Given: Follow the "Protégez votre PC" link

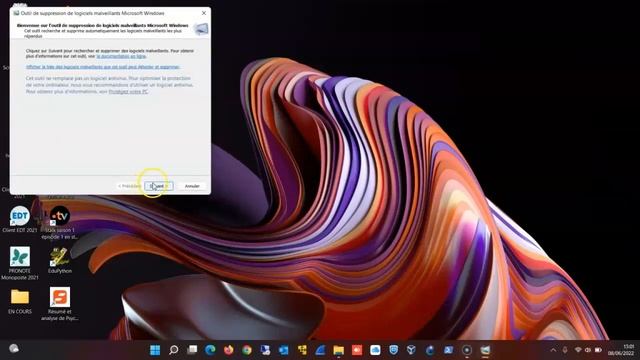Looking at the screenshot, I should [128, 92].
